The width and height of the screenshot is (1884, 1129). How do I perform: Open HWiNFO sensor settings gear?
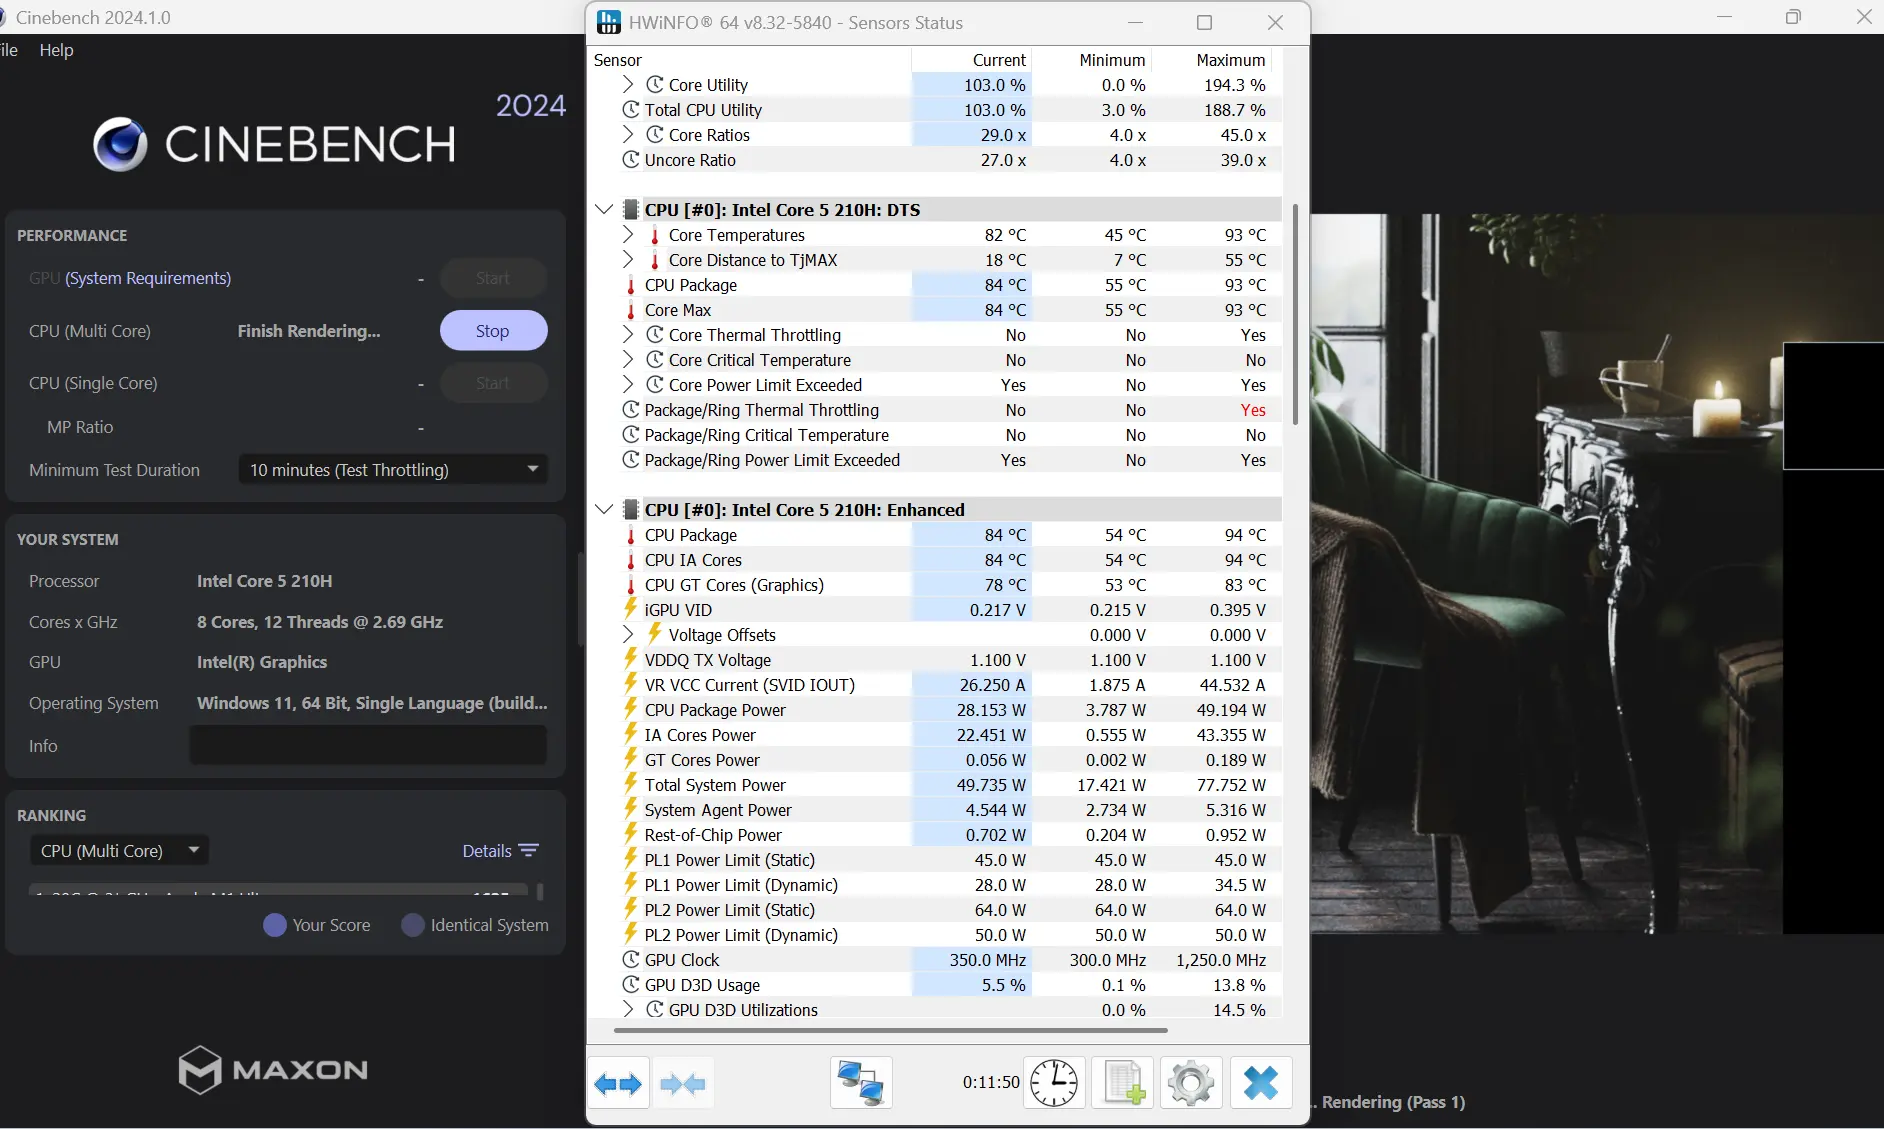[x=1191, y=1083]
